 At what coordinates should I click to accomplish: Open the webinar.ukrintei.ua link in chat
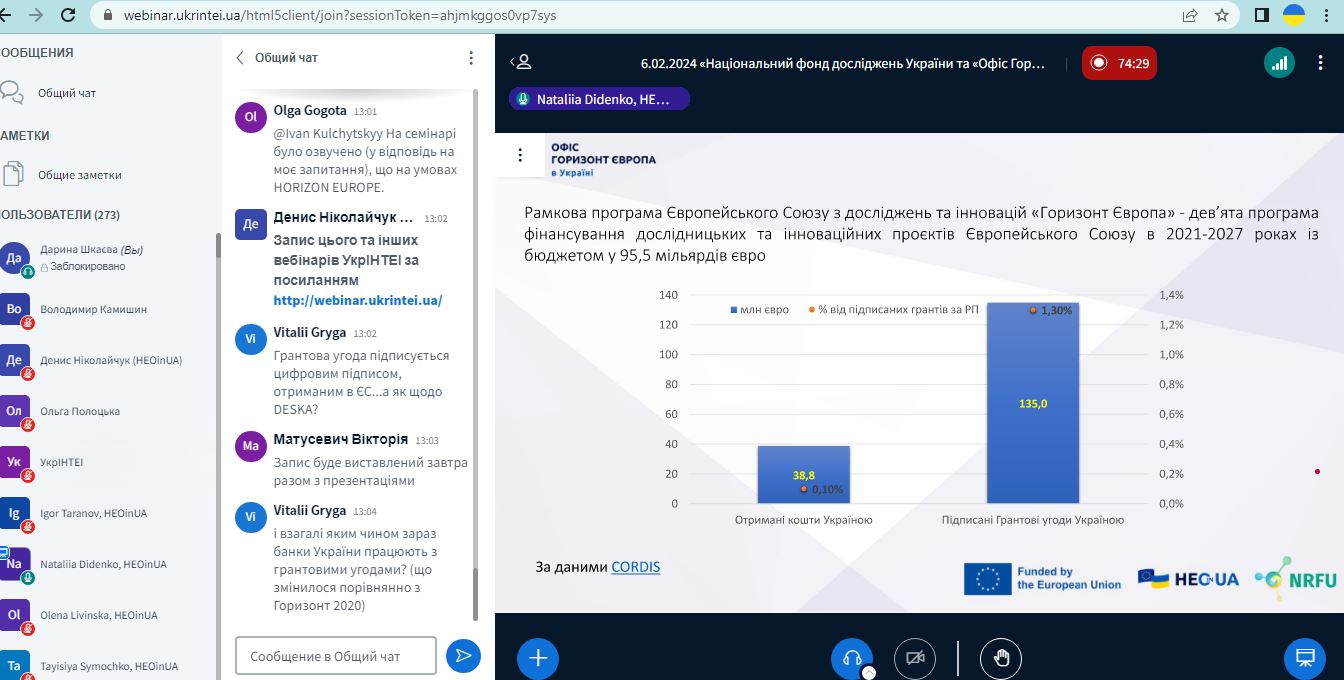tap(357, 300)
